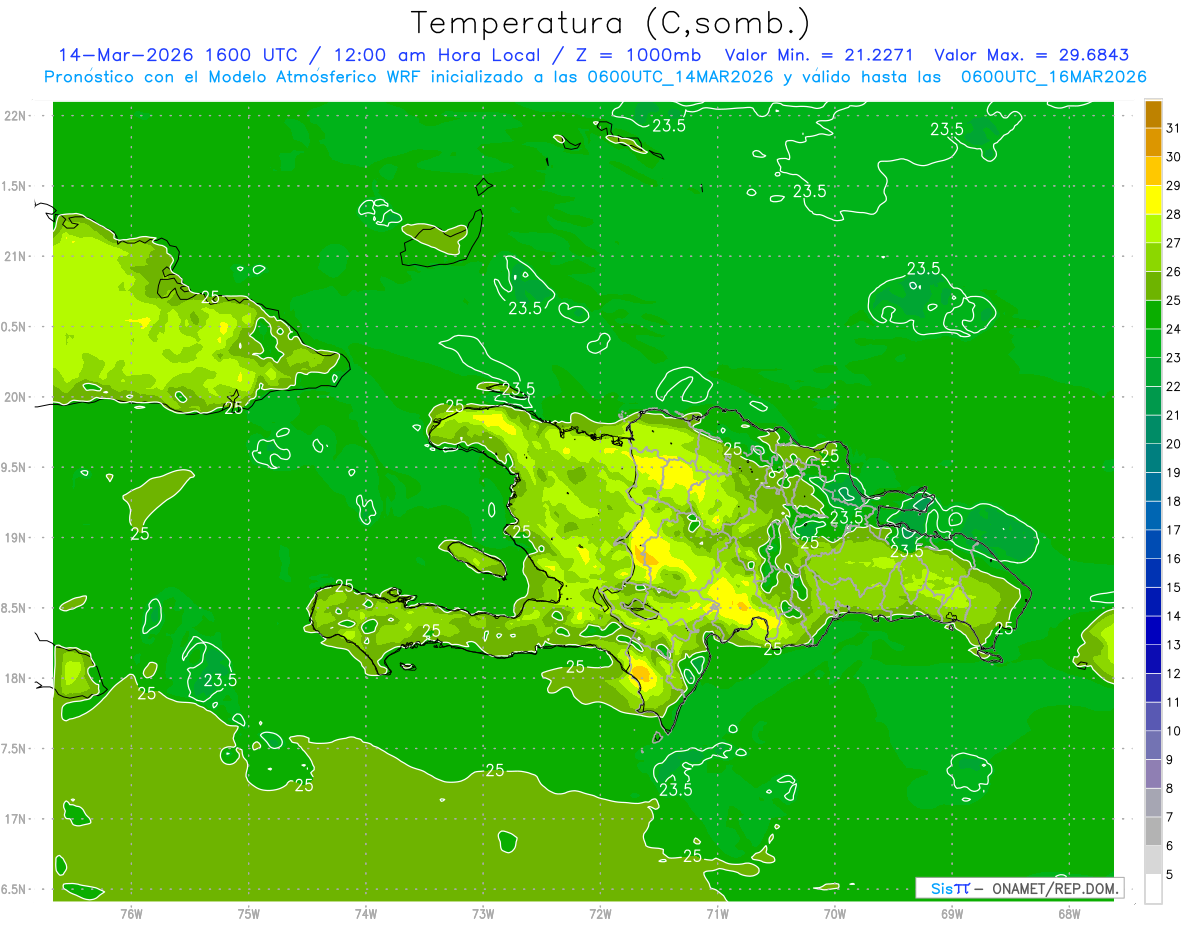Click the '7.5N' latitude axis label
The image size is (1200, 927).
click(x=14, y=749)
